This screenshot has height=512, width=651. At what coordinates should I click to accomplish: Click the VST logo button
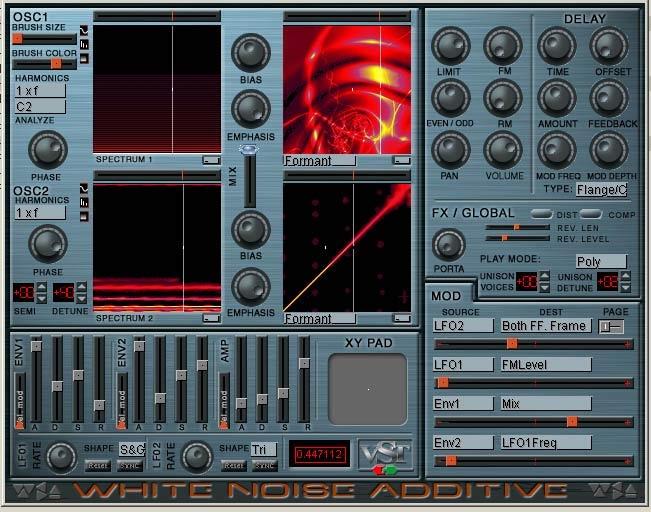[386, 456]
